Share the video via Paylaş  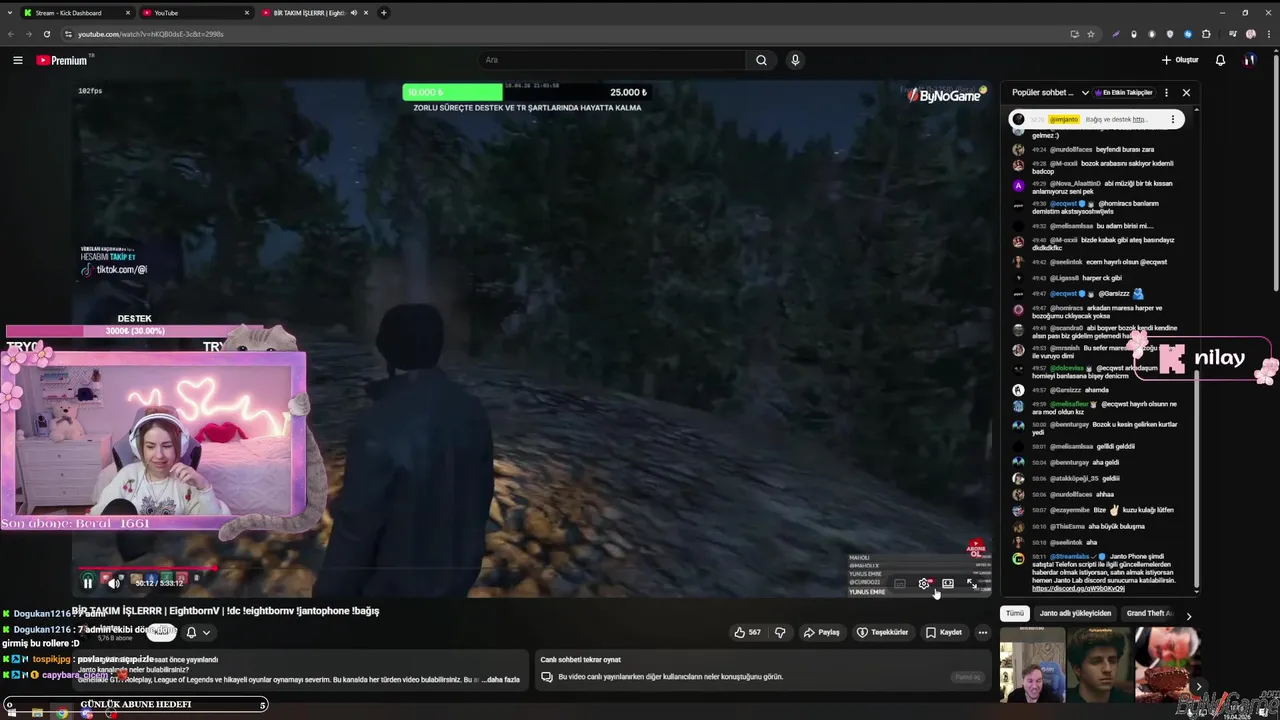[x=822, y=632]
